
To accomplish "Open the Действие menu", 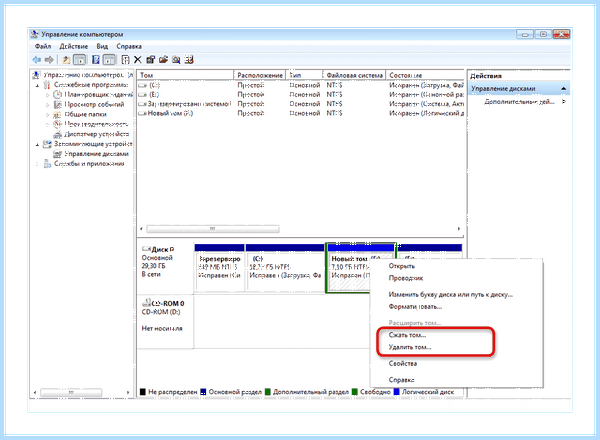I will click(73, 46).
